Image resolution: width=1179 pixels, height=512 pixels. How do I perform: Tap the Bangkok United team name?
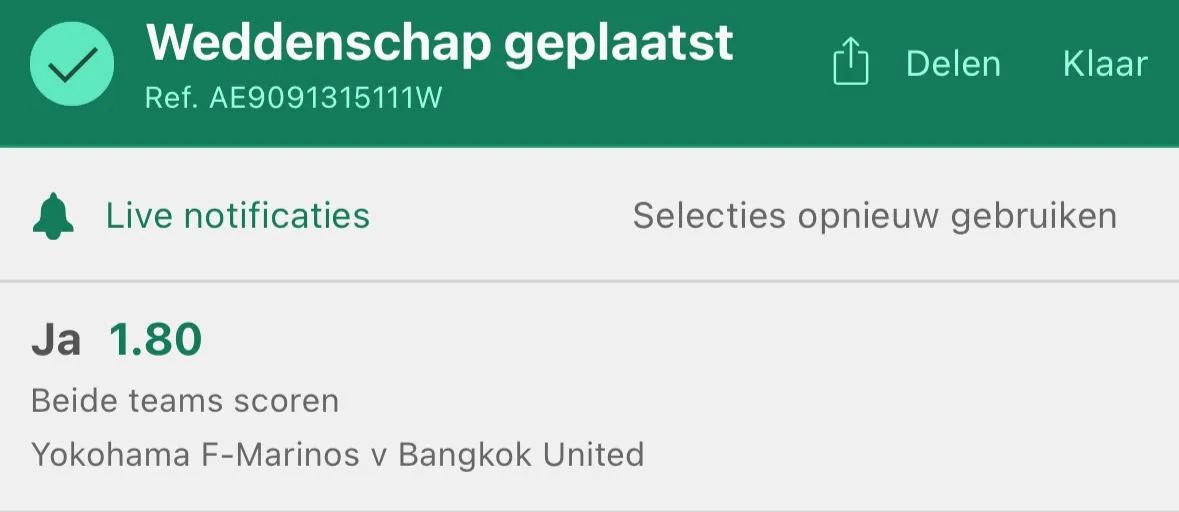521,455
